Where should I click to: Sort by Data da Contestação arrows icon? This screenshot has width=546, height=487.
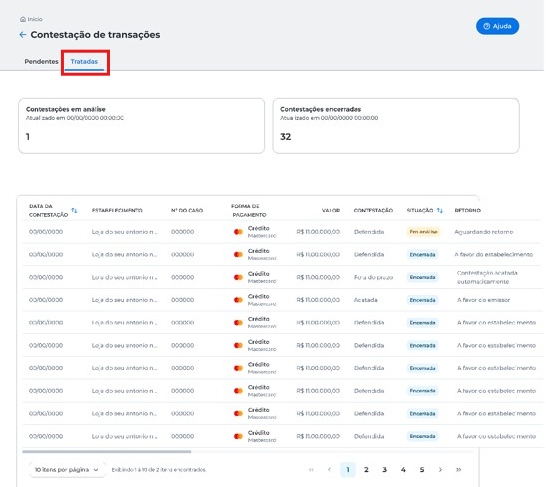[x=74, y=210]
